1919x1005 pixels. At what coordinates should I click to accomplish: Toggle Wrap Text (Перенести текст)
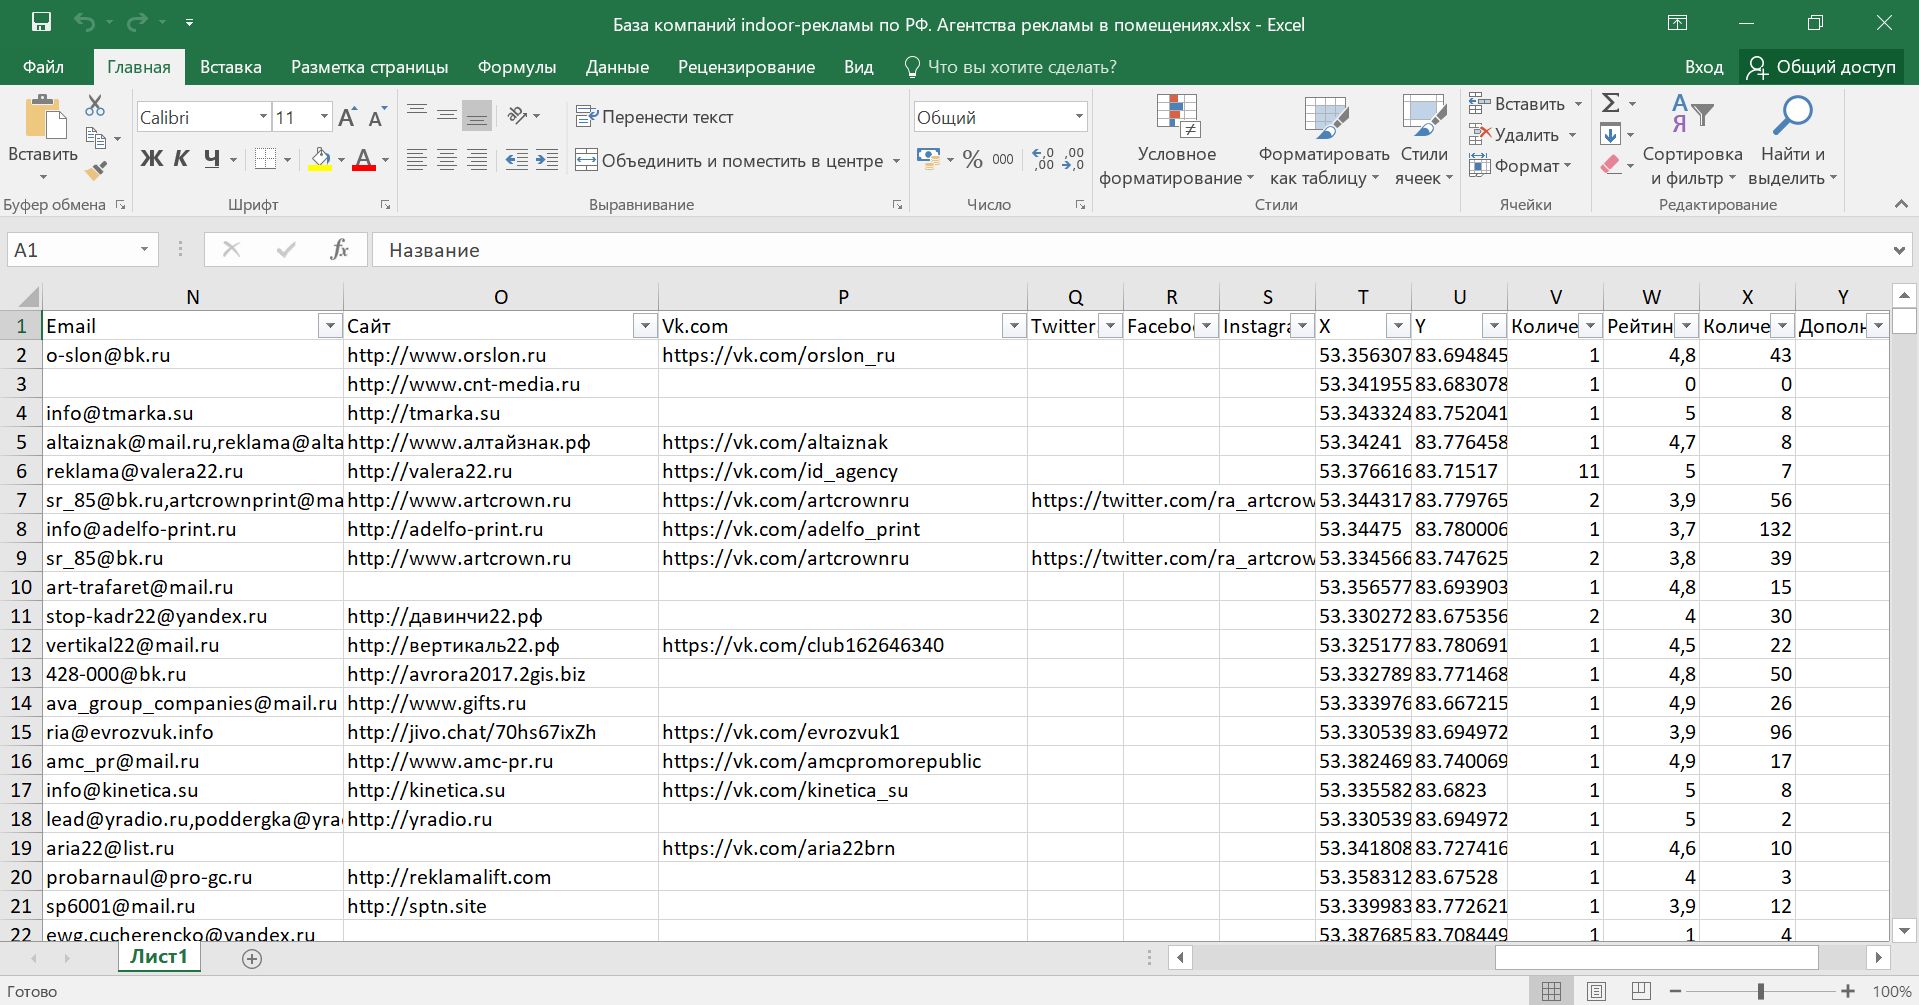pyautogui.click(x=655, y=117)
